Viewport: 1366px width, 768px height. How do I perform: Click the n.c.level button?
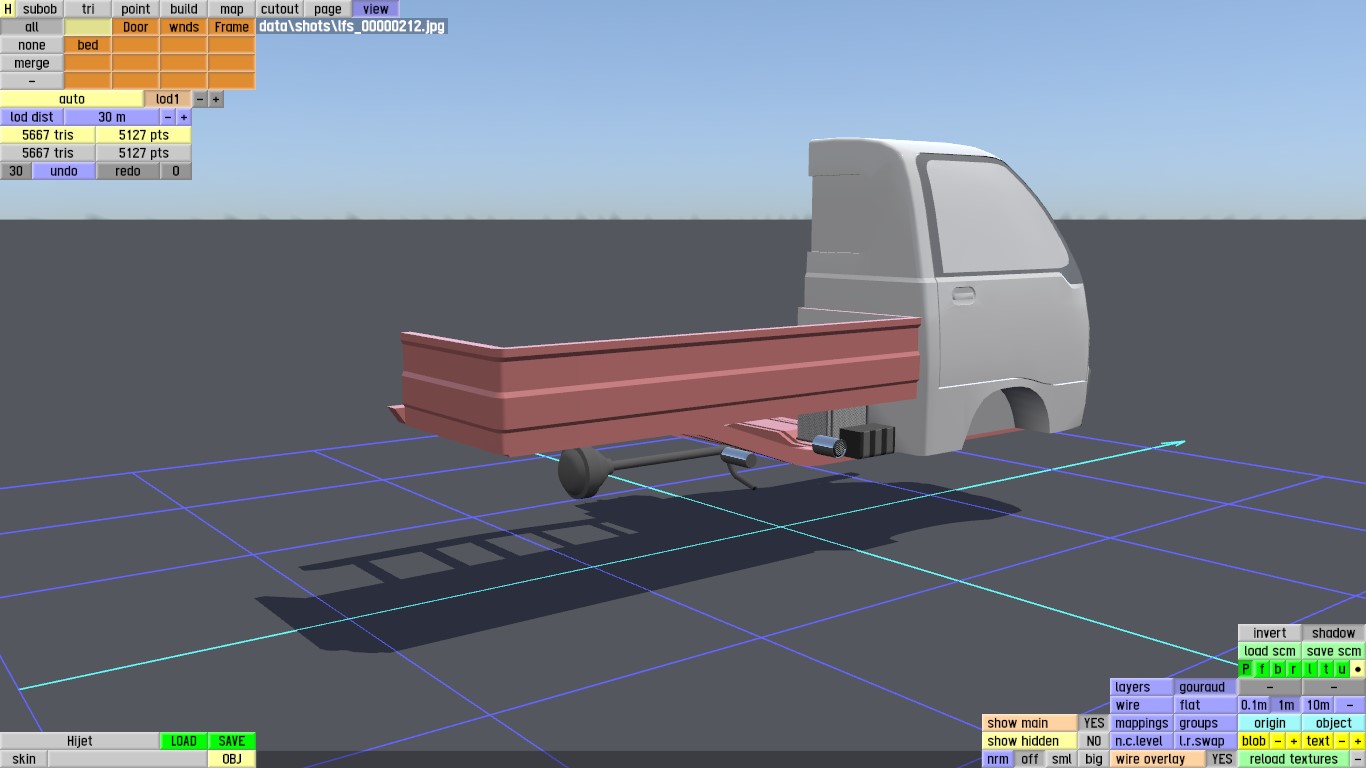click(1142, 741)
